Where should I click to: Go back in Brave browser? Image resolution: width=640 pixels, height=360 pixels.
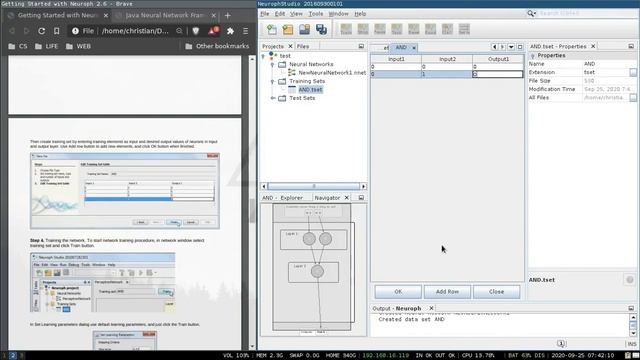pyautogui.click(x=12, y=31)
